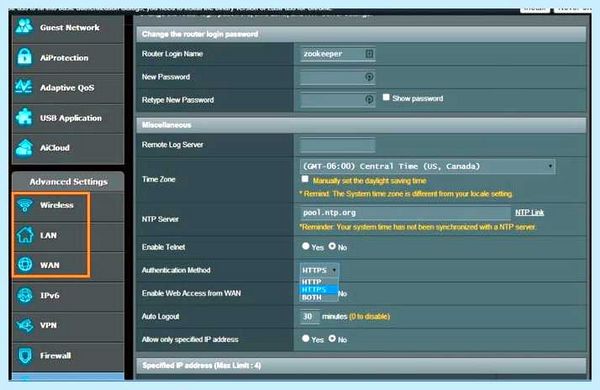Choose BOTH in authentication list

319,297
